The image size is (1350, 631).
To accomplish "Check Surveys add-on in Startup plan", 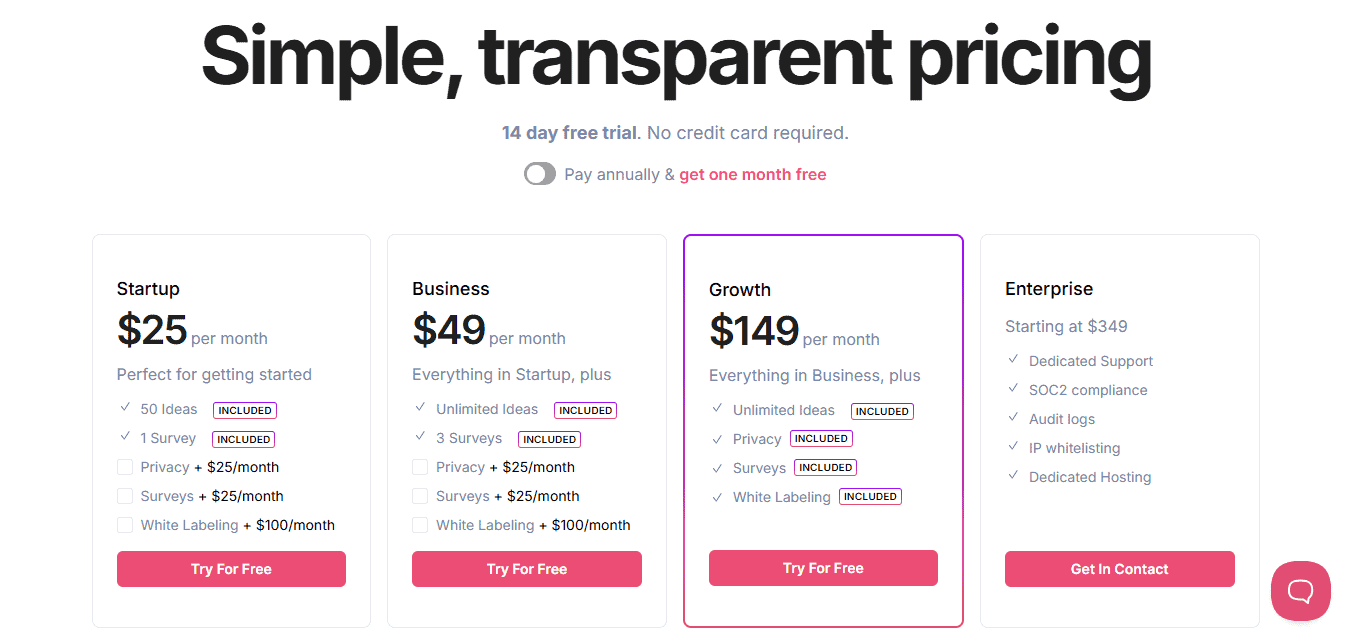I will [125, 496].
